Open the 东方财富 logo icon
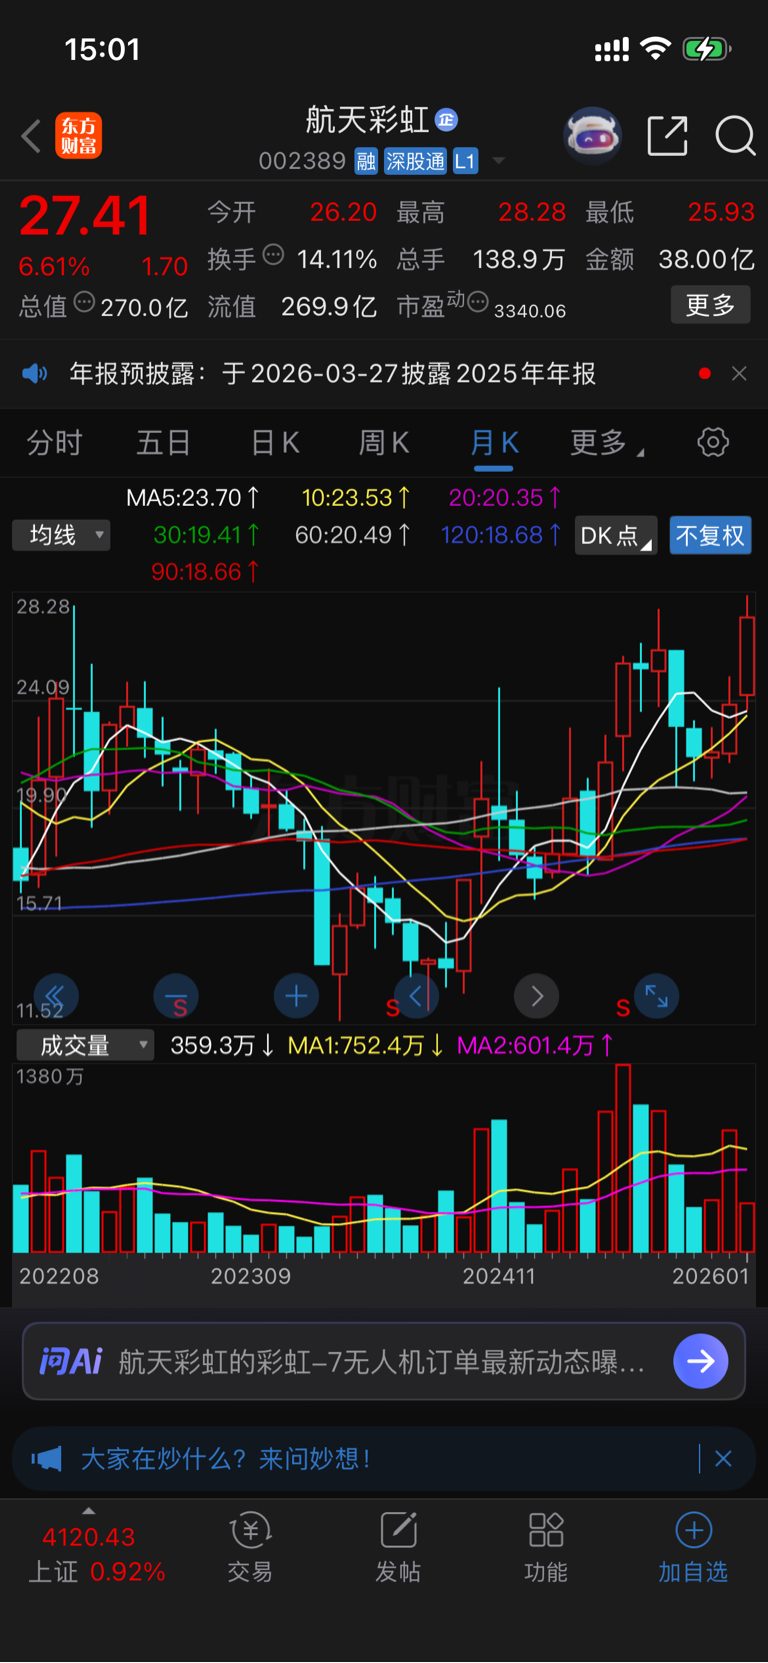Viewport: 768px width, 1663px height. 78,136
